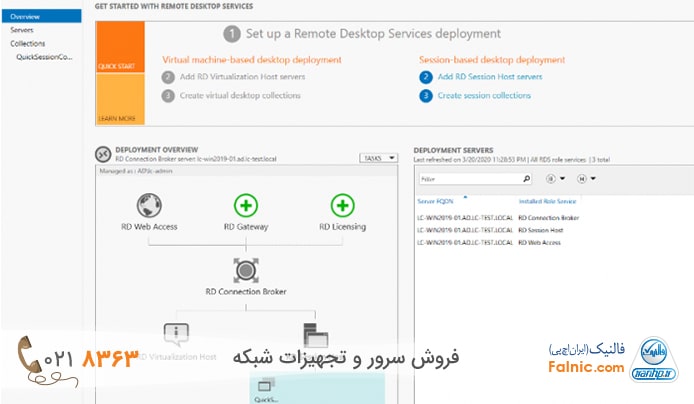
Task: Click the RD Virtualization Host icon
Action: point(176,333)
